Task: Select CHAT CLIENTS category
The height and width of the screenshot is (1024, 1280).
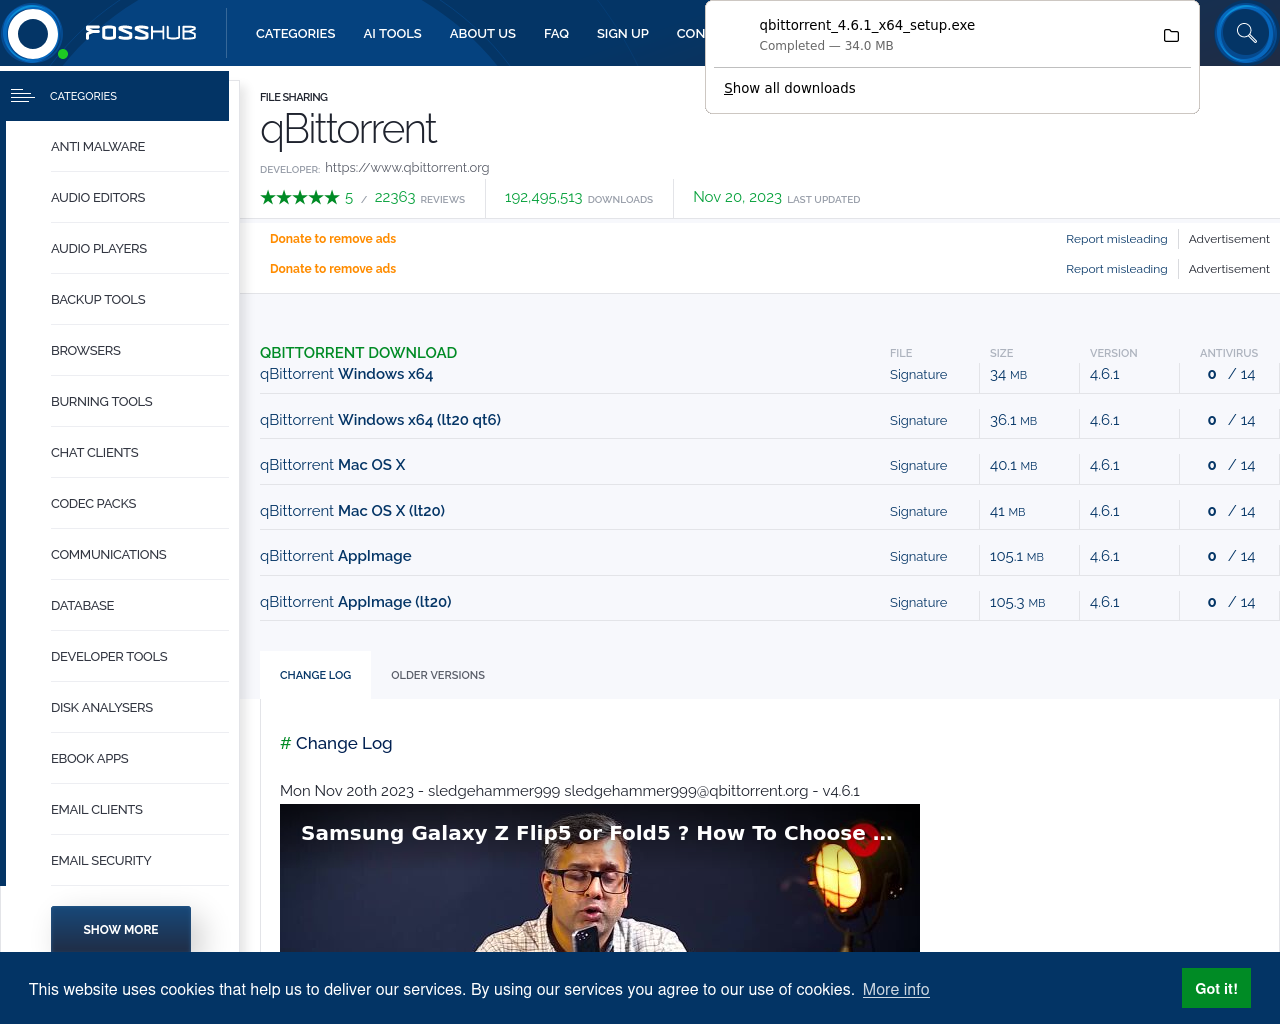Action: (95, 452)
